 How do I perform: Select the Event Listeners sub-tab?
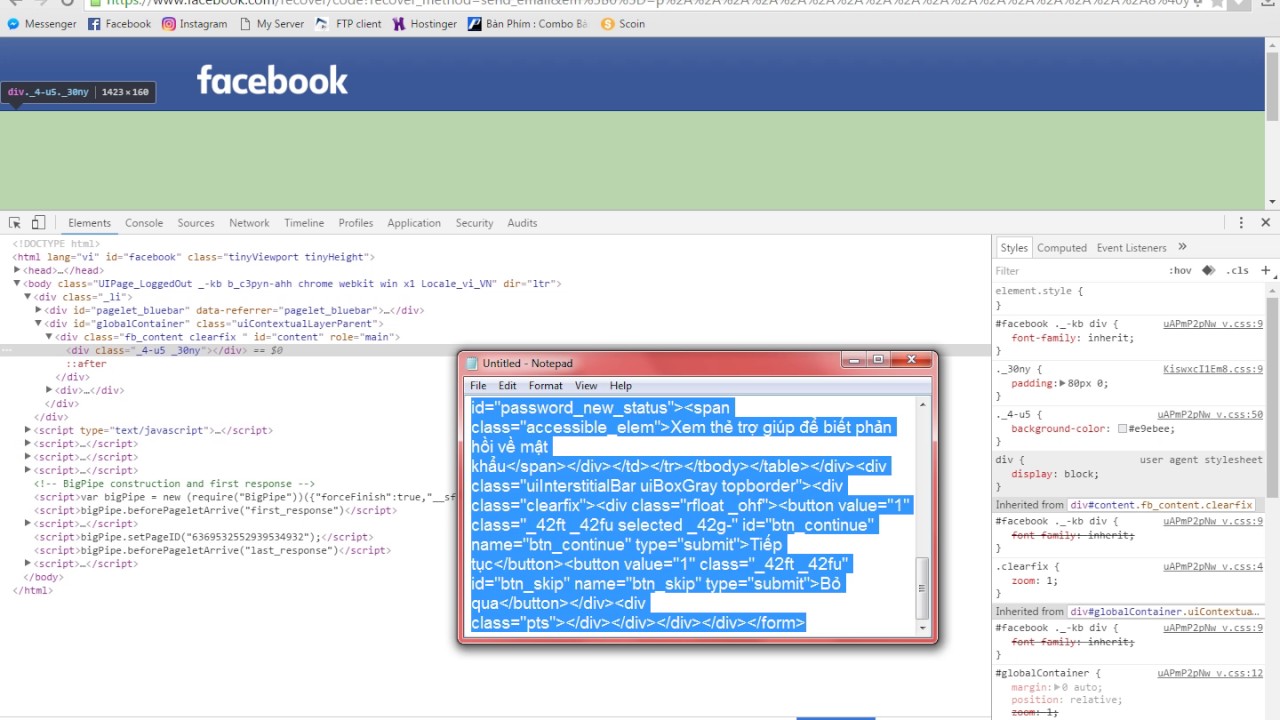click(x=1131, y=248)
